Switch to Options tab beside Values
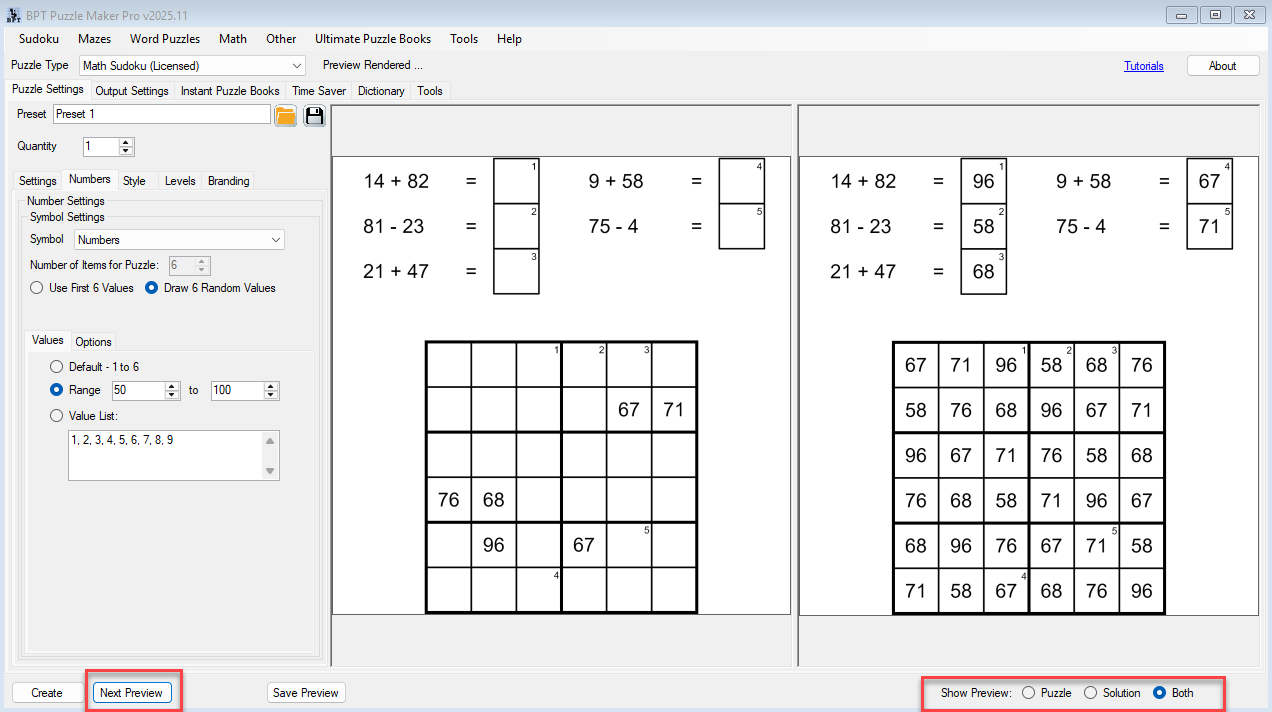This screenshot has height=712, width=1272. click(x=94, y=342)
